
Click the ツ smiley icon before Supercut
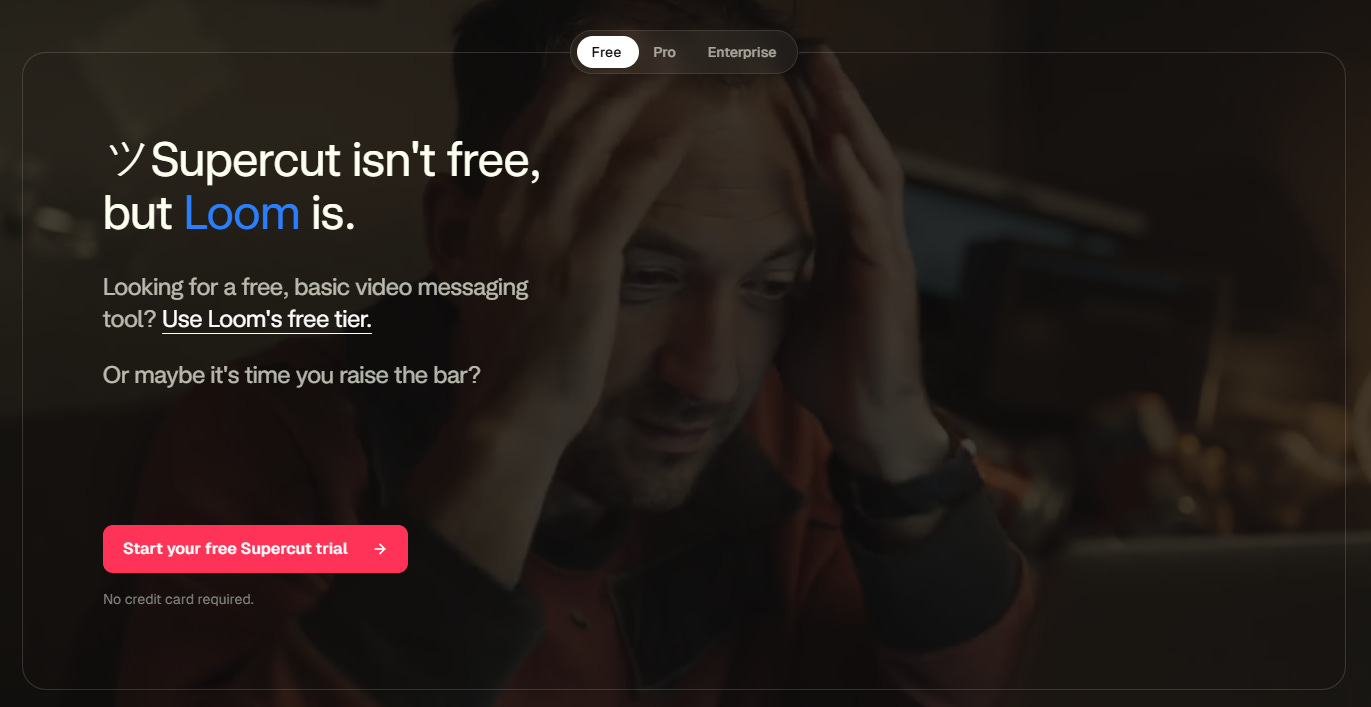click(x=125, y=160)
